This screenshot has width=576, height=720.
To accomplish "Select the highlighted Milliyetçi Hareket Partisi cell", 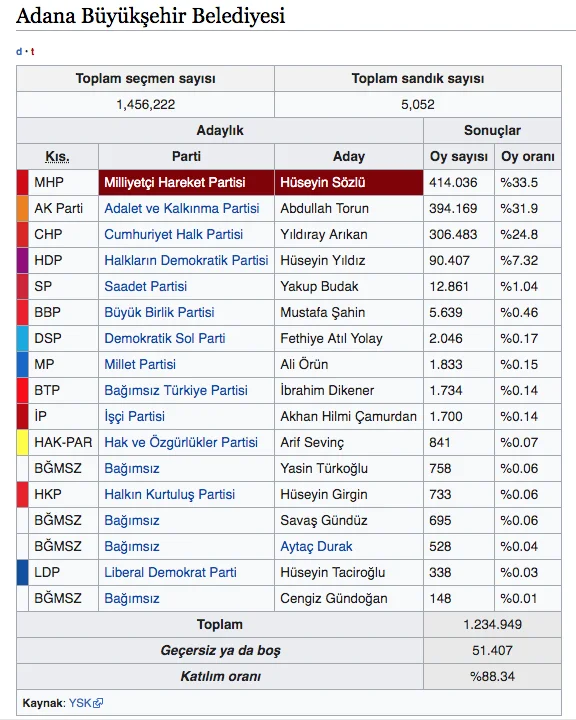I will pos(186,182).
